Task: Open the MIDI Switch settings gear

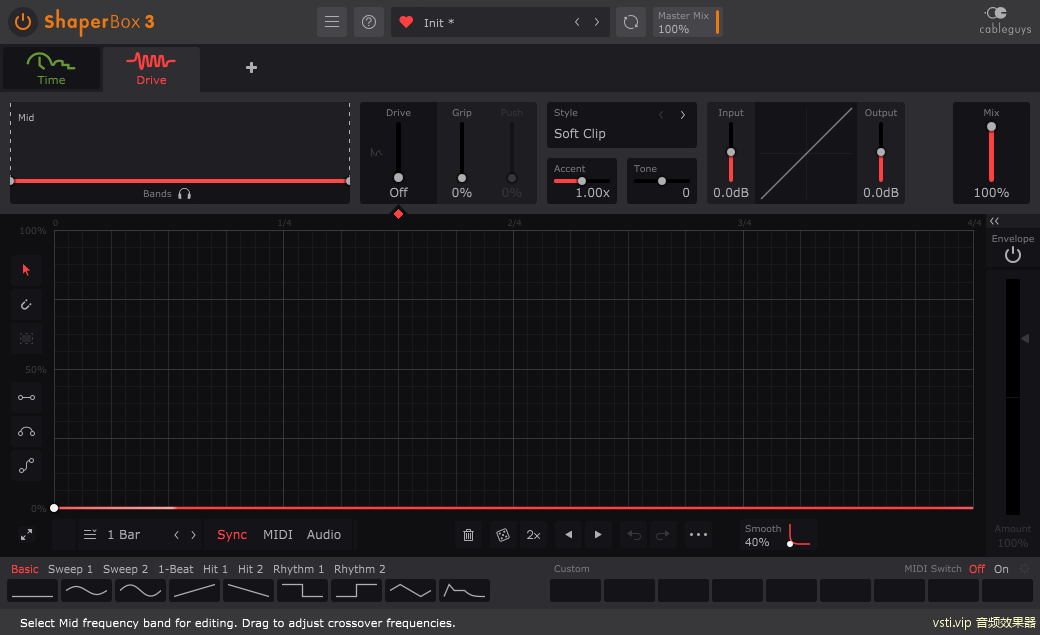Action: click(1024, 569)
